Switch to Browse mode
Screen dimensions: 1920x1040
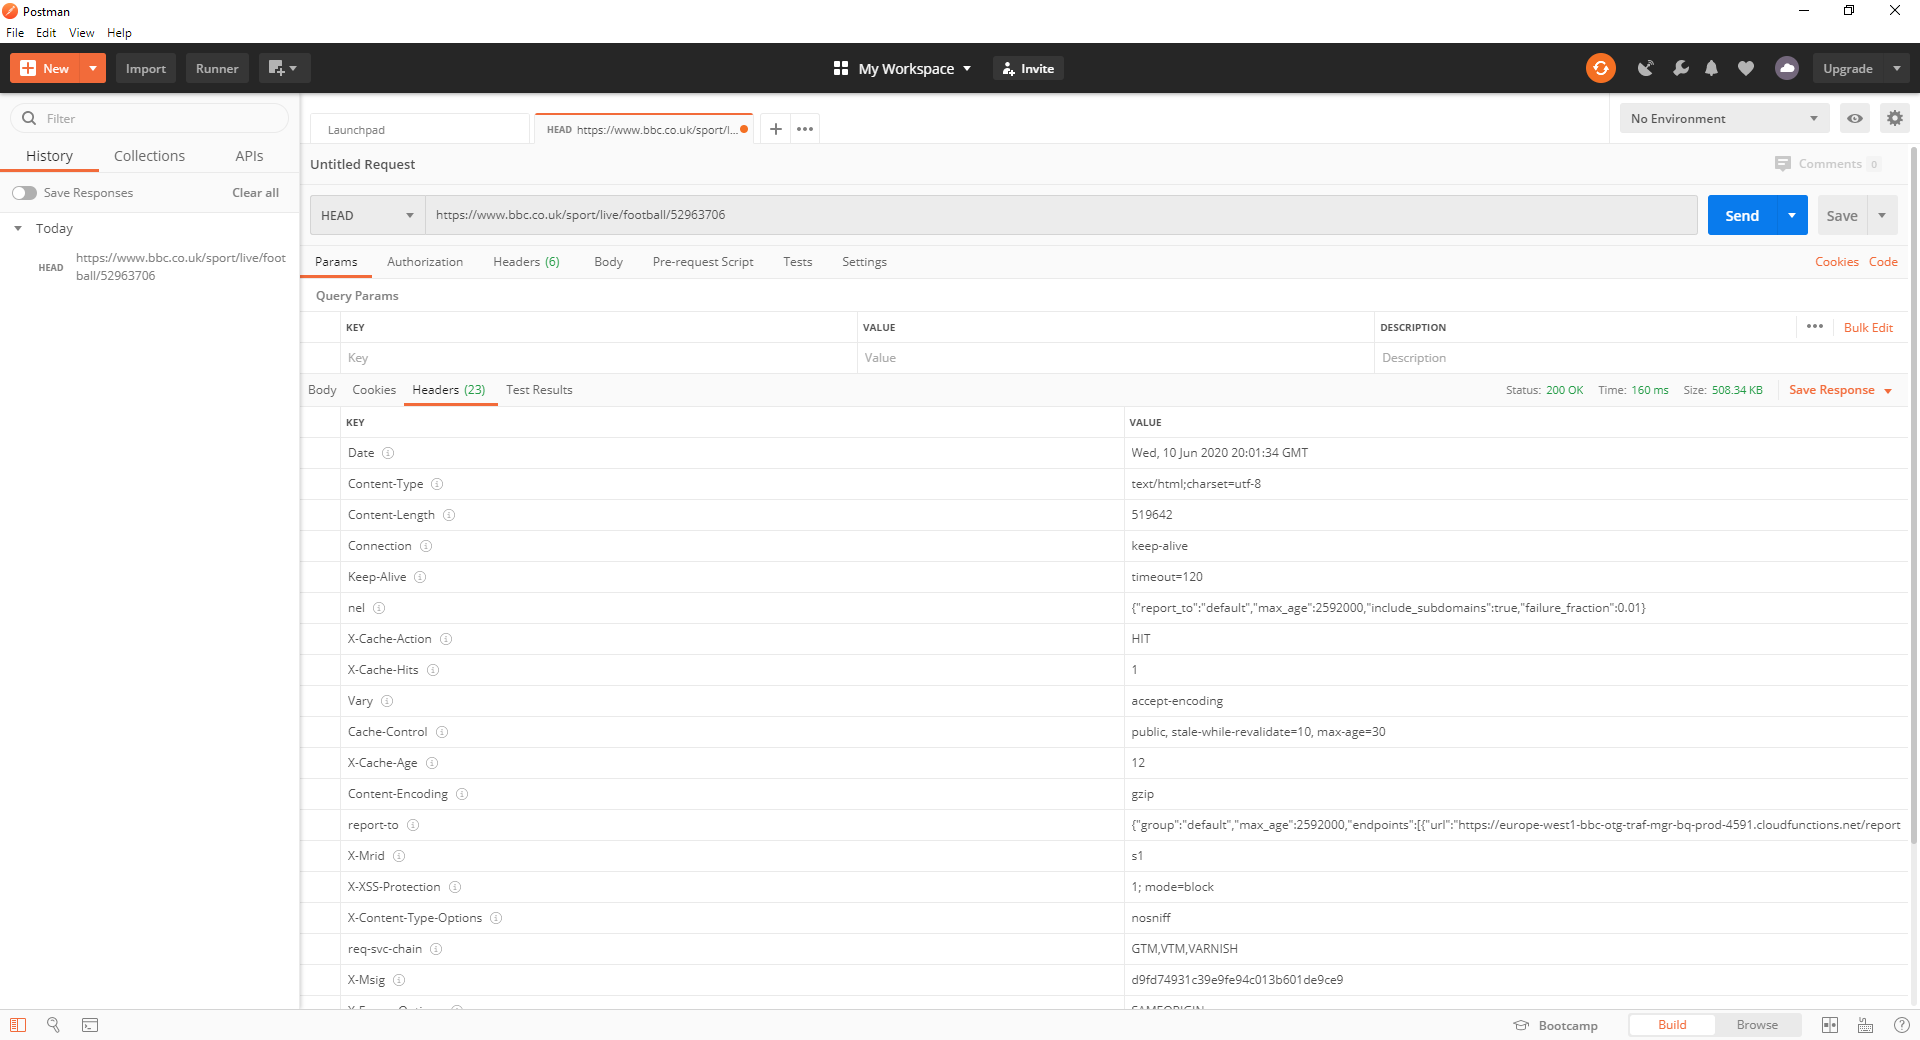coord(1757,1025)
